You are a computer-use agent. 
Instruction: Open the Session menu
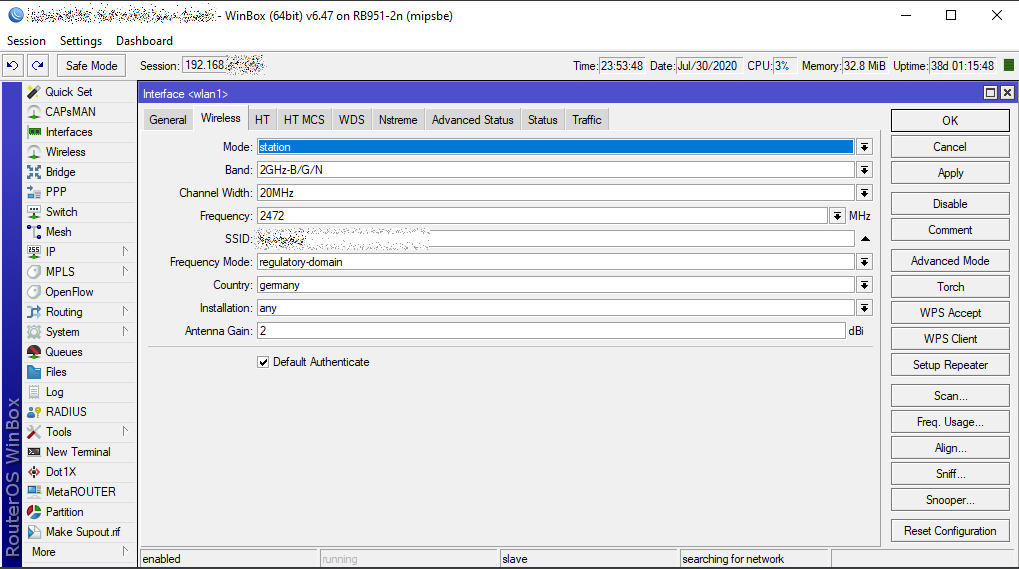click(26, 41)
